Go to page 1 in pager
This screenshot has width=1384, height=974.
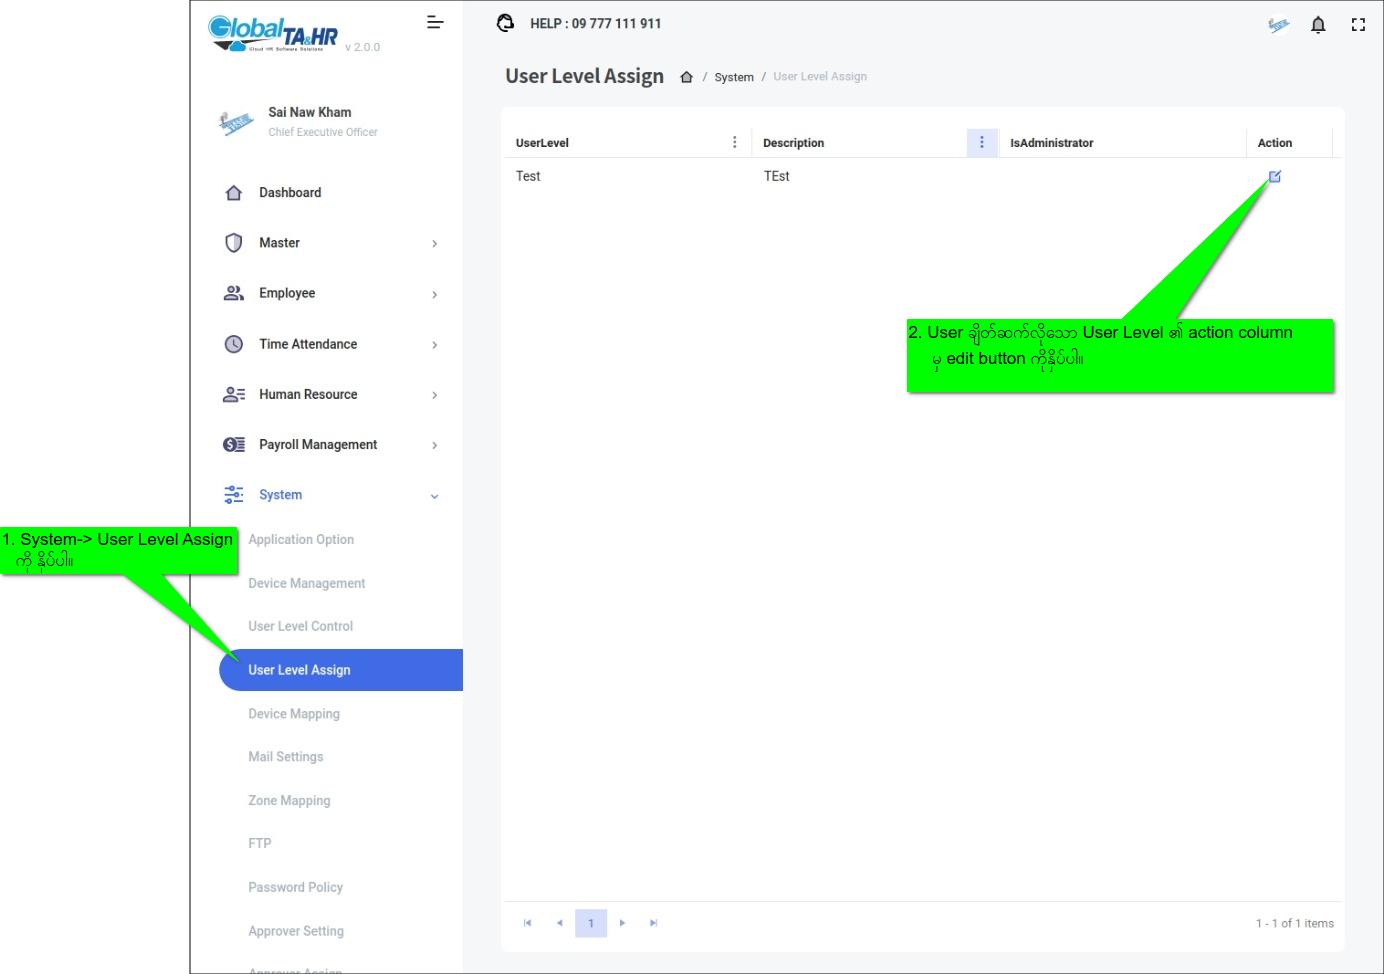[591, 923]
